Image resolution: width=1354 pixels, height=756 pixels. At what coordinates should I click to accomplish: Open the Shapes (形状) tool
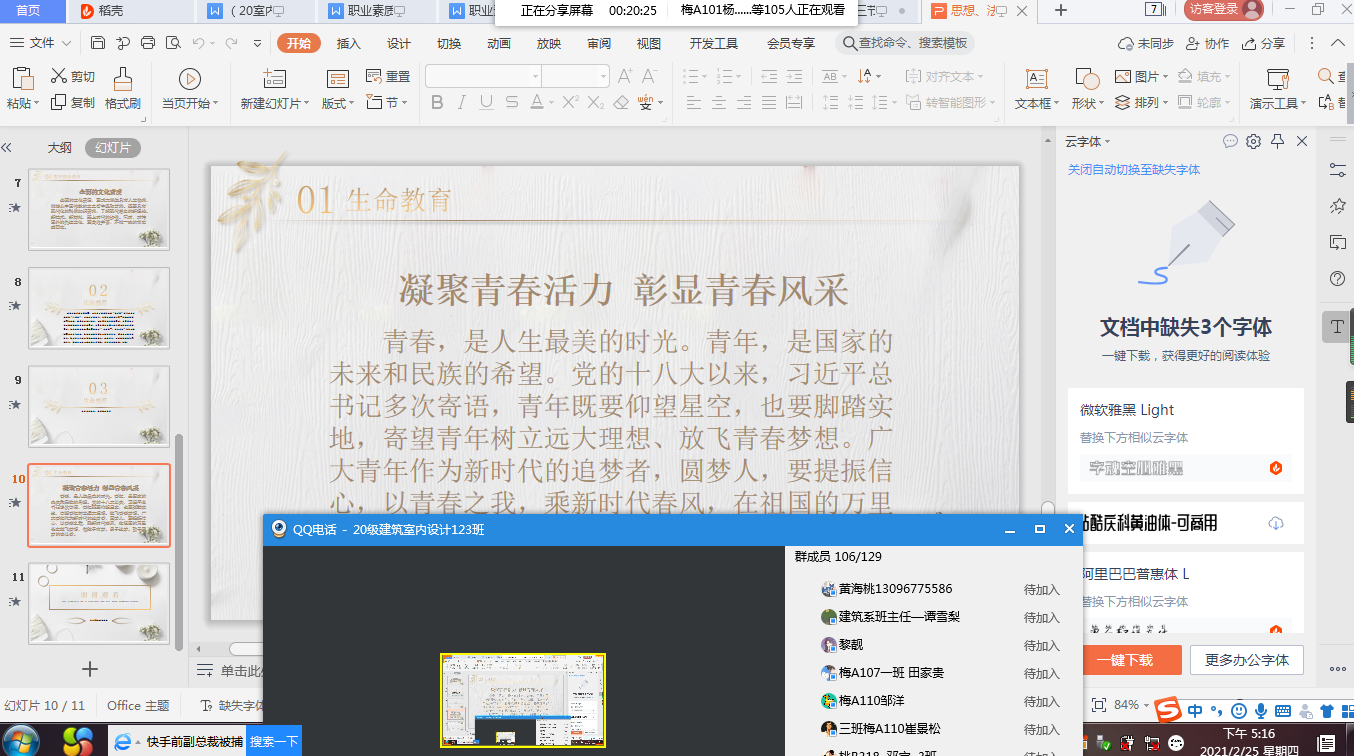point(1086,85)
